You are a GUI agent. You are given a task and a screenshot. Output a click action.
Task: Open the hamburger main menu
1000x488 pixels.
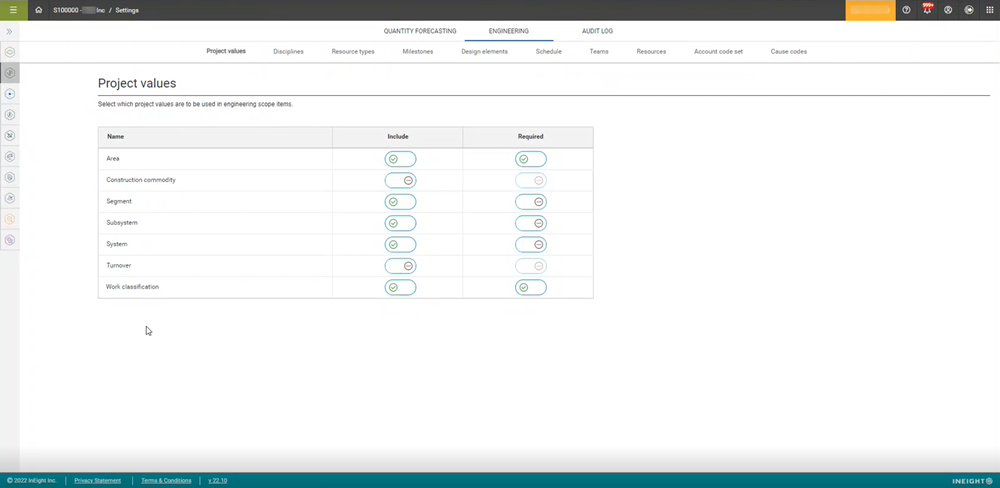pos(13,10)
